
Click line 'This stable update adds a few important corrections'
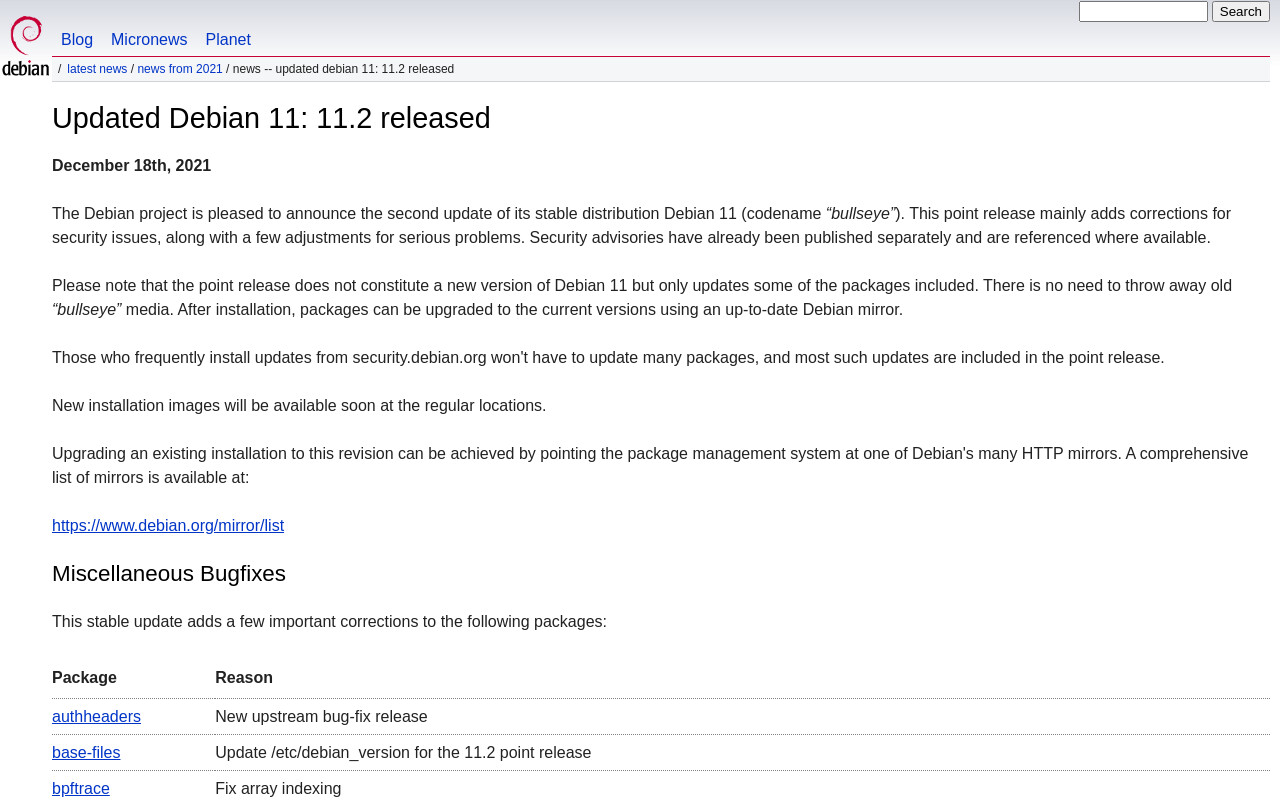click(x=329, y=622)
